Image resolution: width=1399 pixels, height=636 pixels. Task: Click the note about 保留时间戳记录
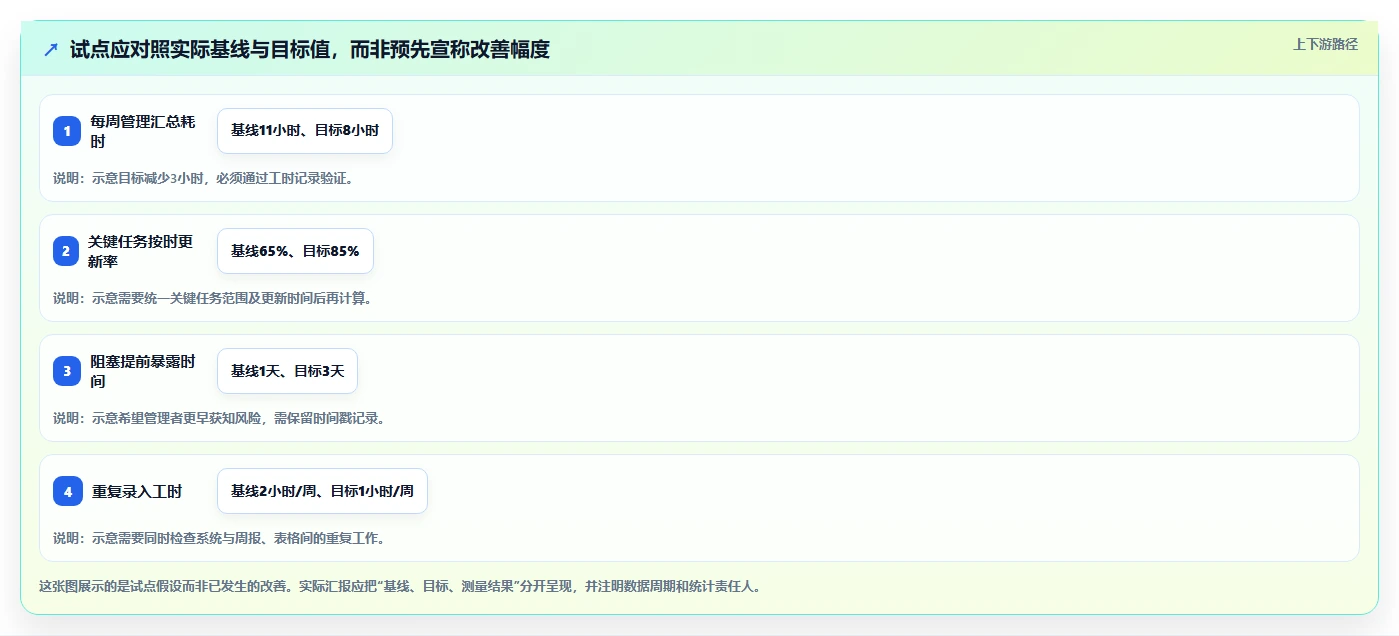219,418
